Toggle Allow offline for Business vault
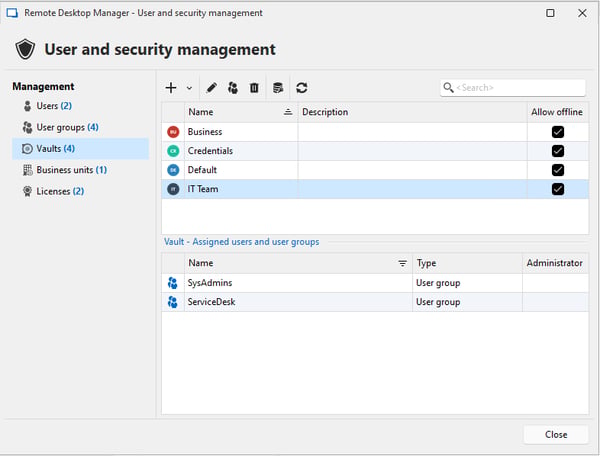The width and height of the screenshot is (600, 456). [558, 132]
